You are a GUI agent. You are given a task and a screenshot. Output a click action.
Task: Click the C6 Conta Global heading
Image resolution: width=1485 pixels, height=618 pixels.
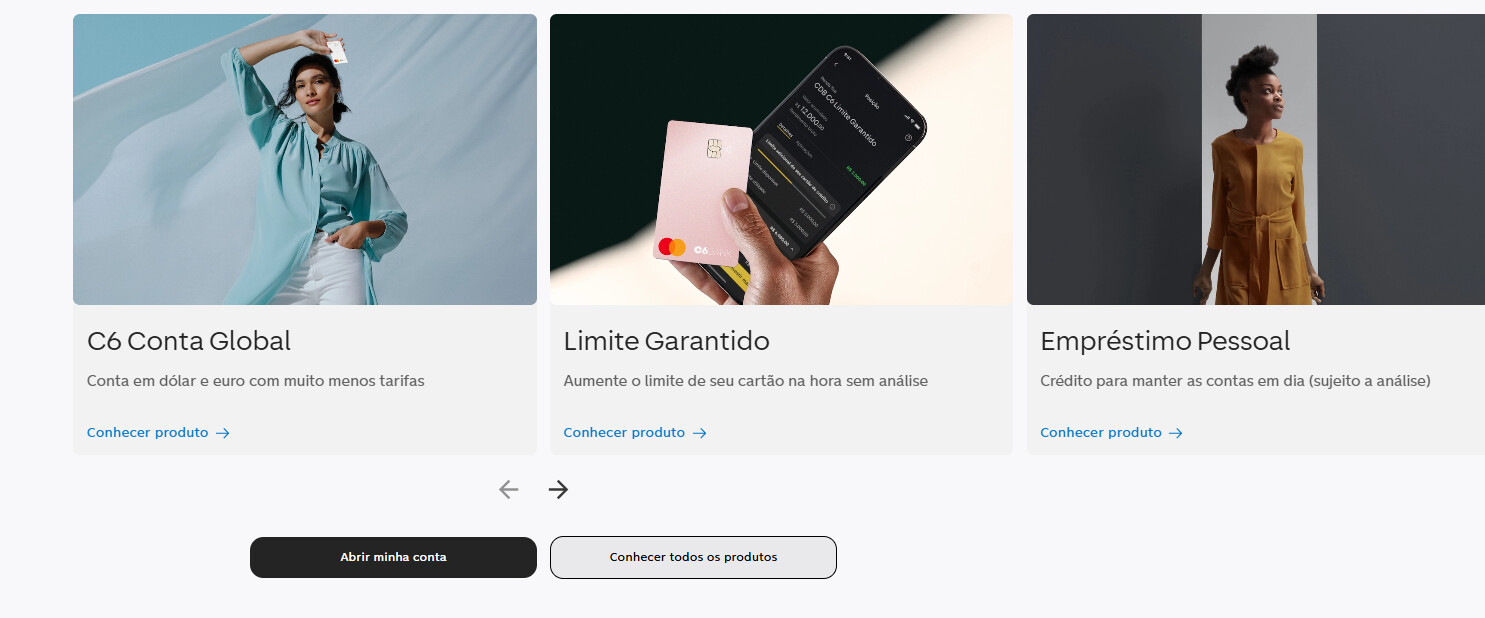point(189,341)
